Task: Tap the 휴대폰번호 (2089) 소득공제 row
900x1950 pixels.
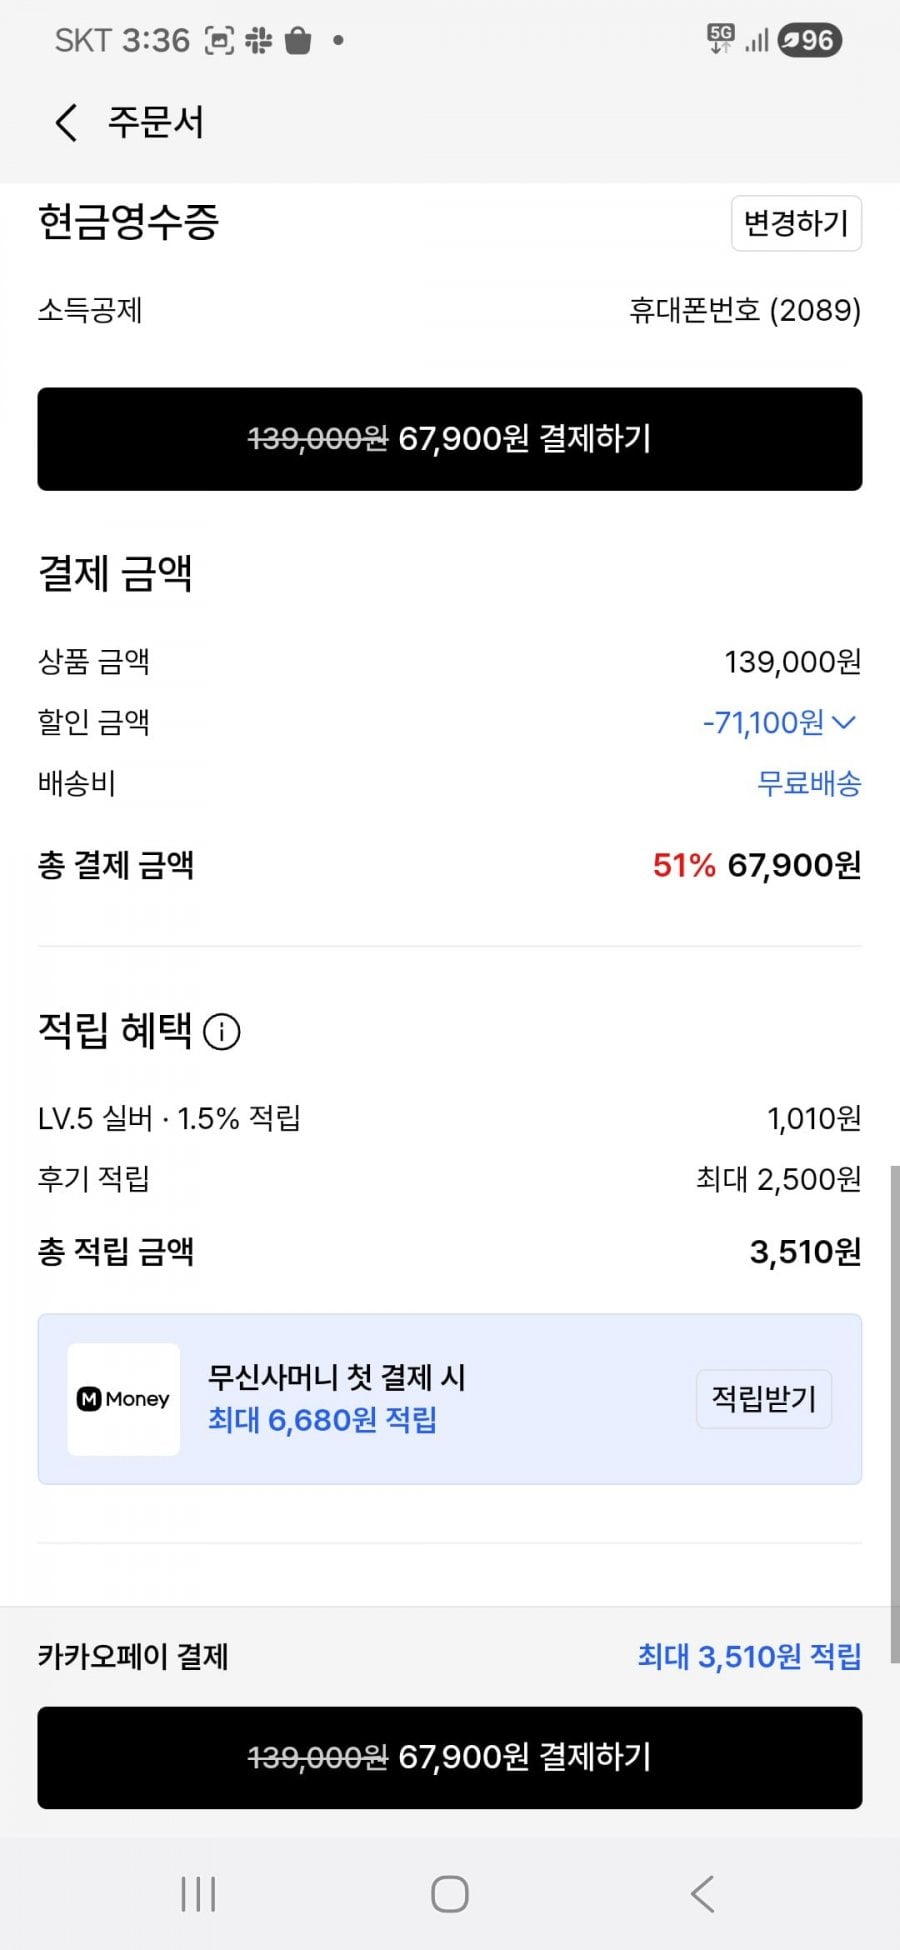Action: pyautogui.click(x=744, y=310)
